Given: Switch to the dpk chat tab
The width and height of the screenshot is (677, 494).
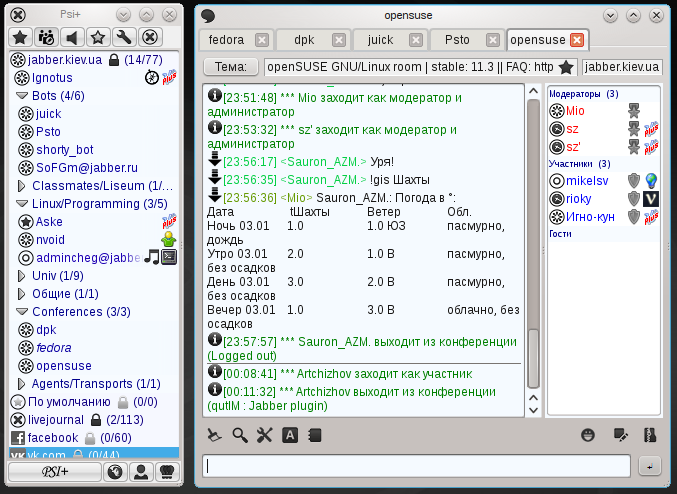Looking at the screenshot, I should pyautogui.click(x=314, y=40).
